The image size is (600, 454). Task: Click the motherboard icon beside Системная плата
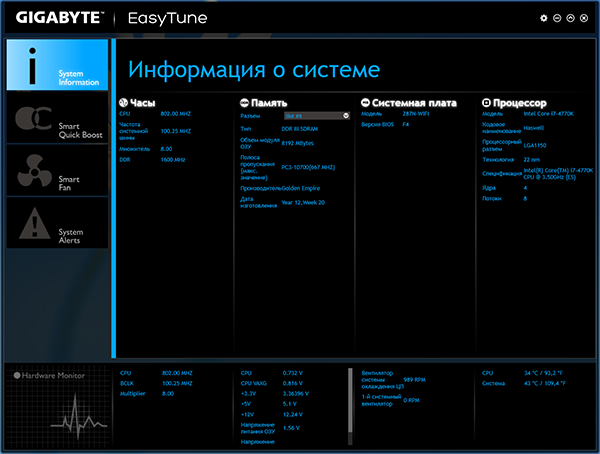(x=365, y=103)
